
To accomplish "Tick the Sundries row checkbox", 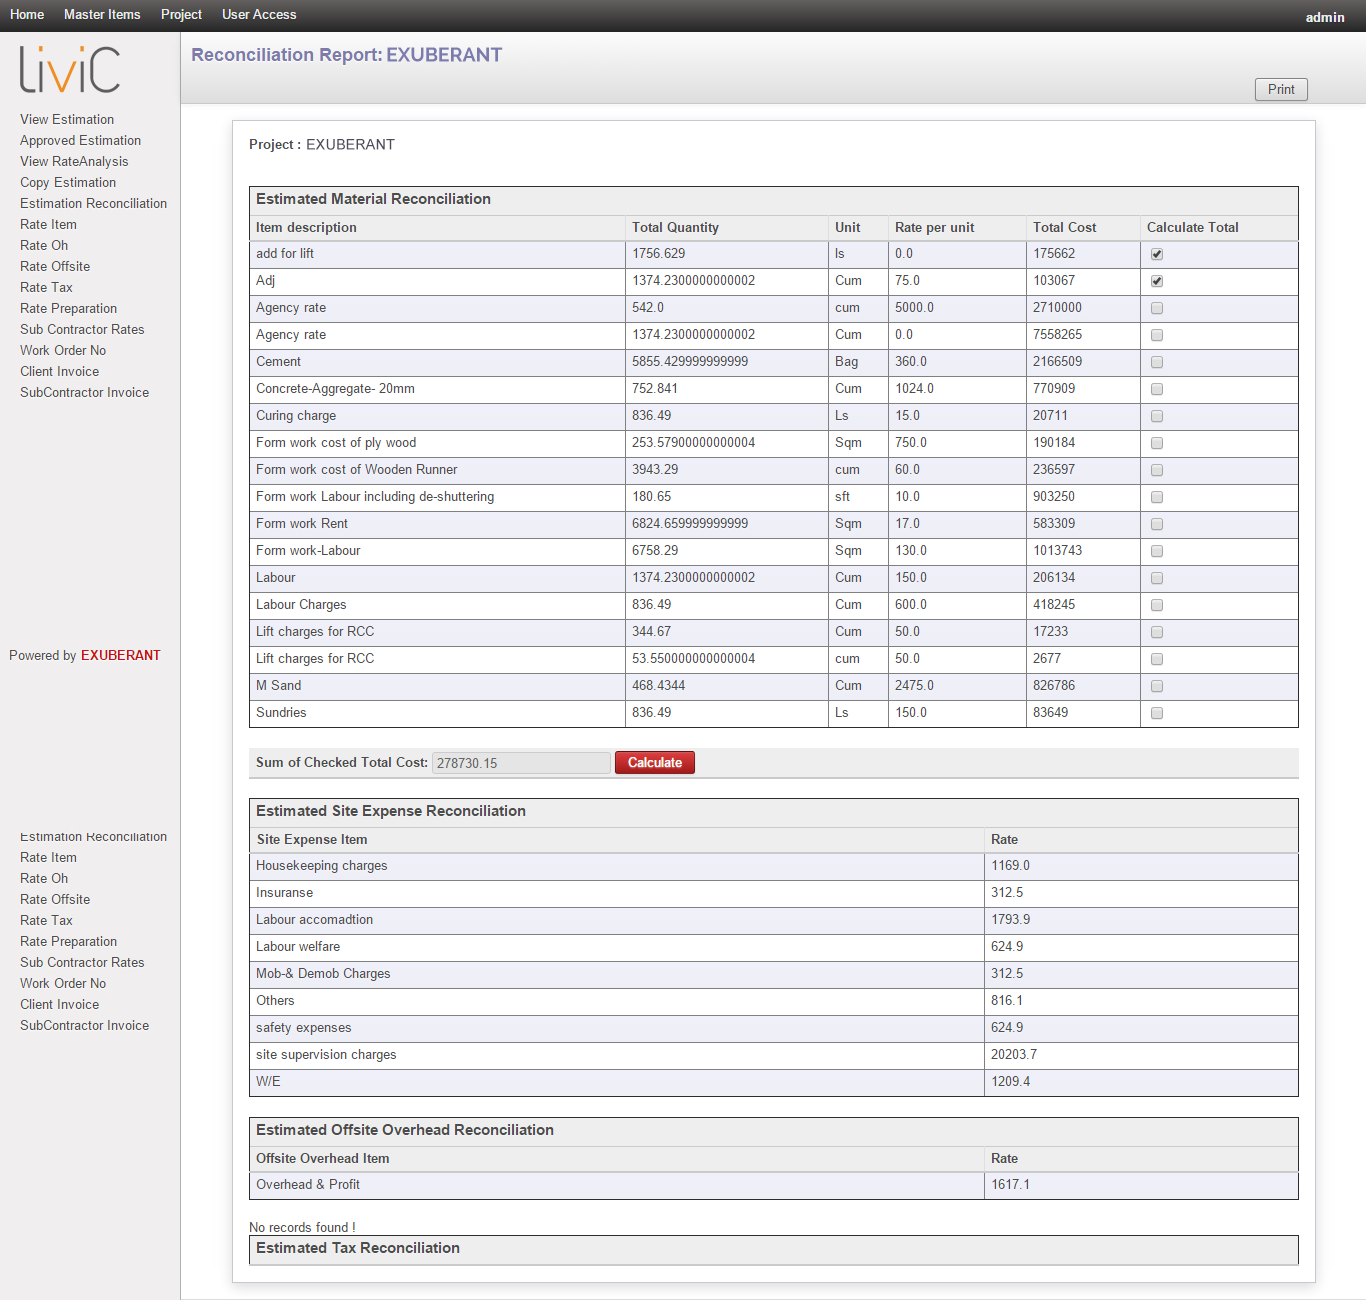I will click(x=1157, y=713).
